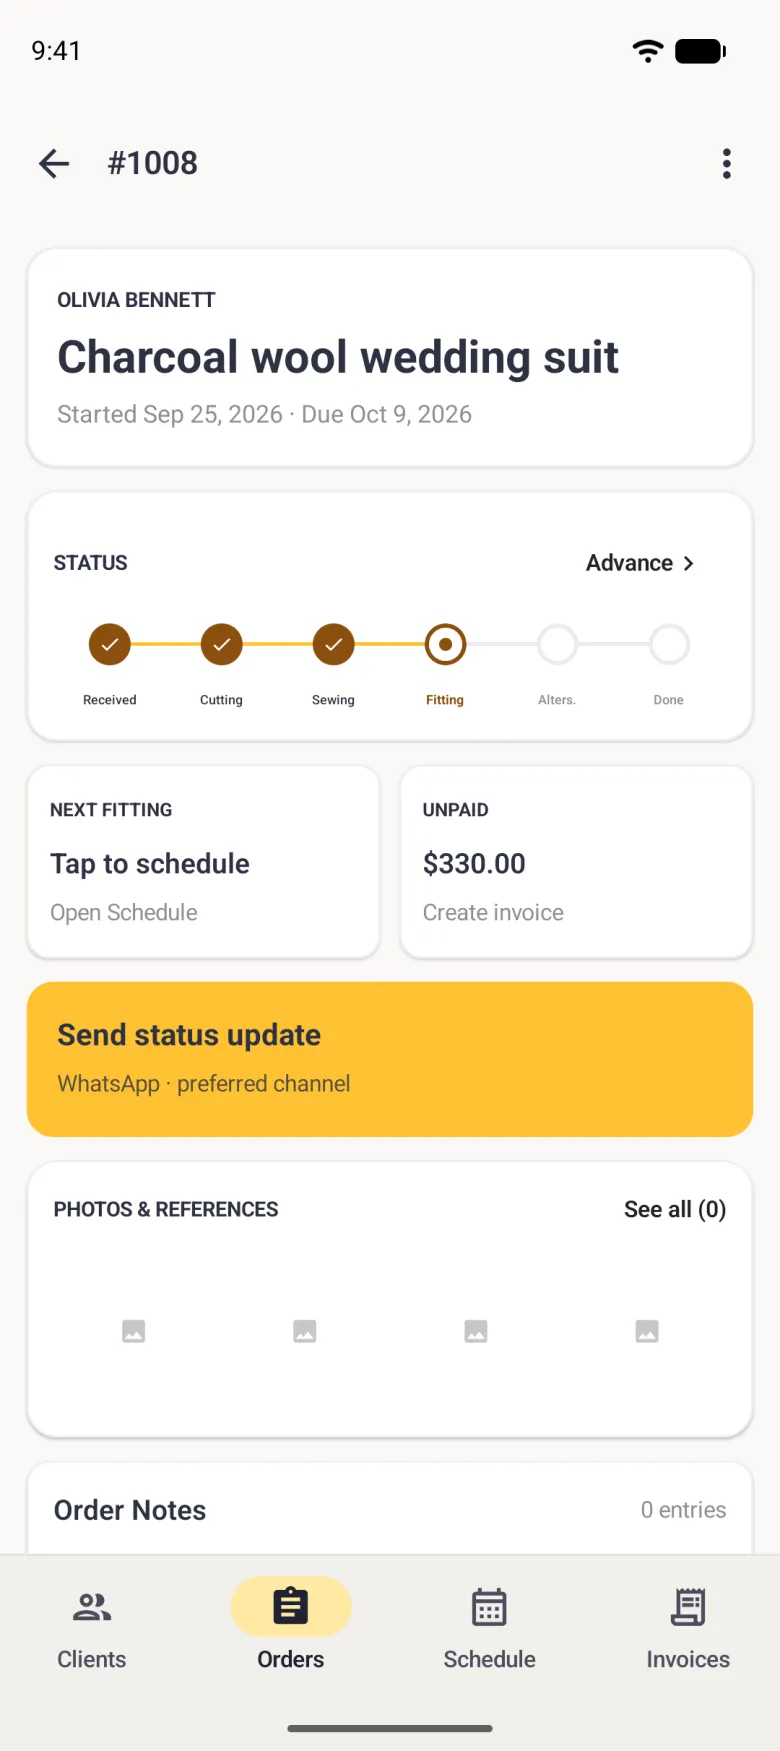Tap the Clients people icon
This screenshot has width=780, height=1751.
click(92, 1607)
